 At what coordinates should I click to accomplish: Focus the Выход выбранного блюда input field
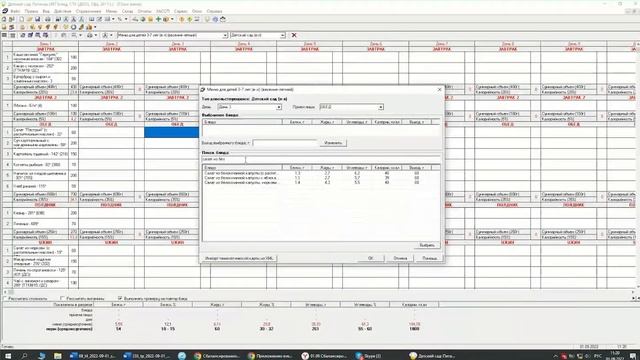point(284,143)
